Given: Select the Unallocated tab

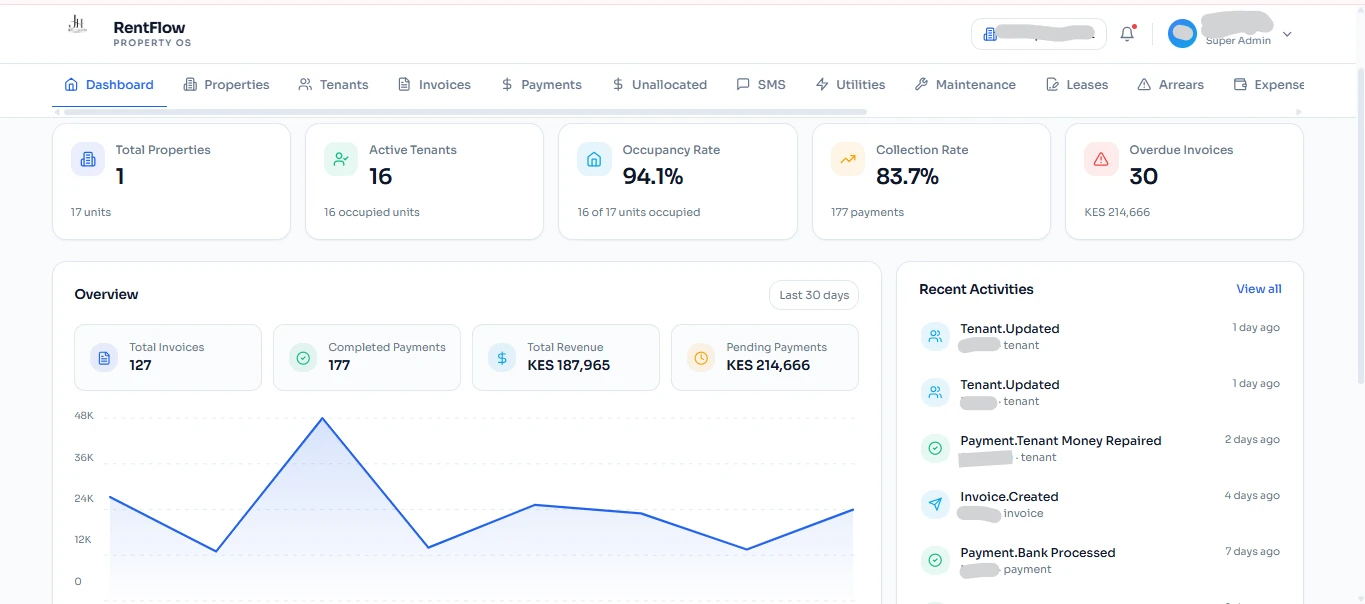Looking at the screenshot, I should 659,85.
